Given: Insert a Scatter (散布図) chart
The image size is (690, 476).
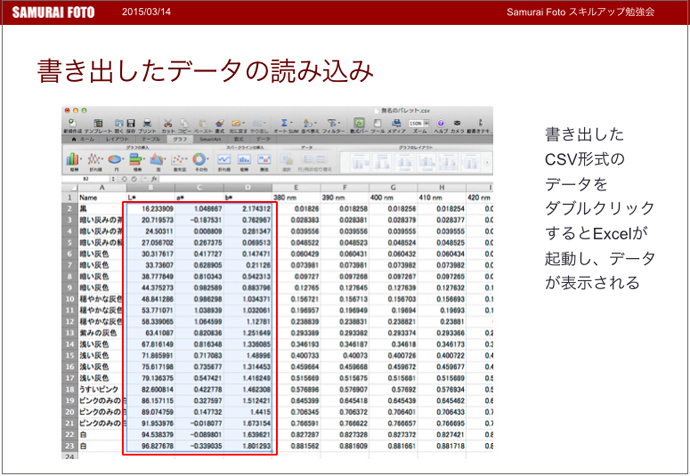Looking at the screenshot, I should pos(178,159).
